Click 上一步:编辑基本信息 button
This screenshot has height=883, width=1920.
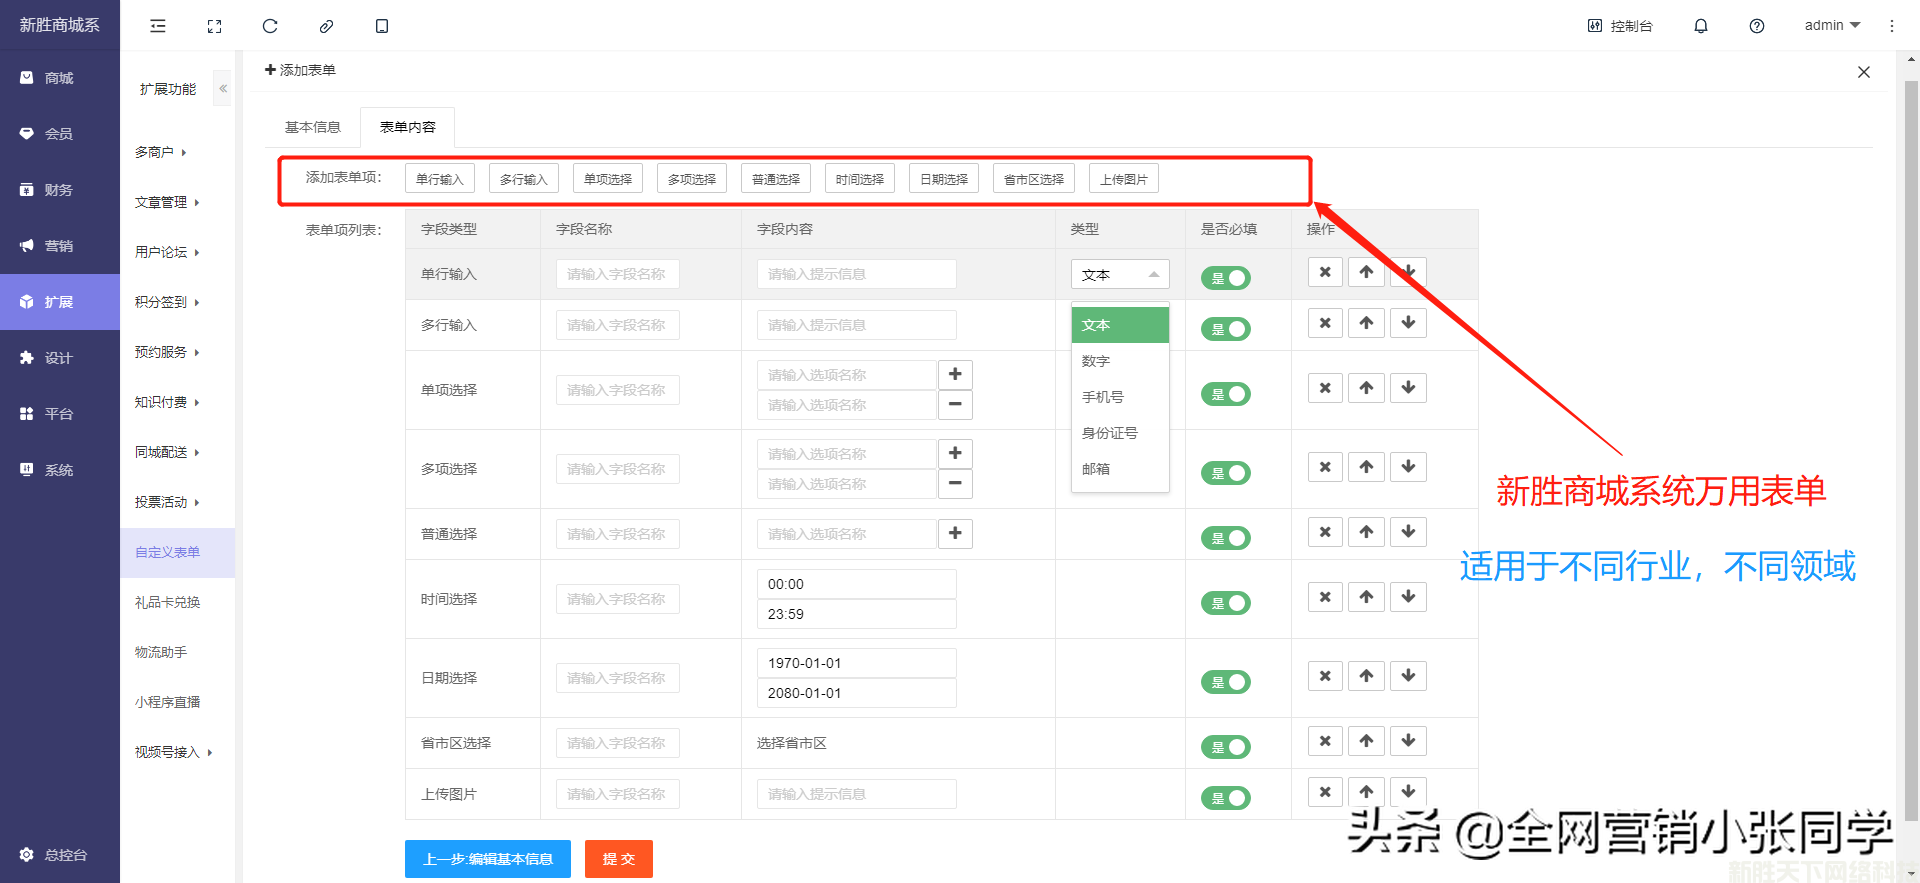[488, 859]
